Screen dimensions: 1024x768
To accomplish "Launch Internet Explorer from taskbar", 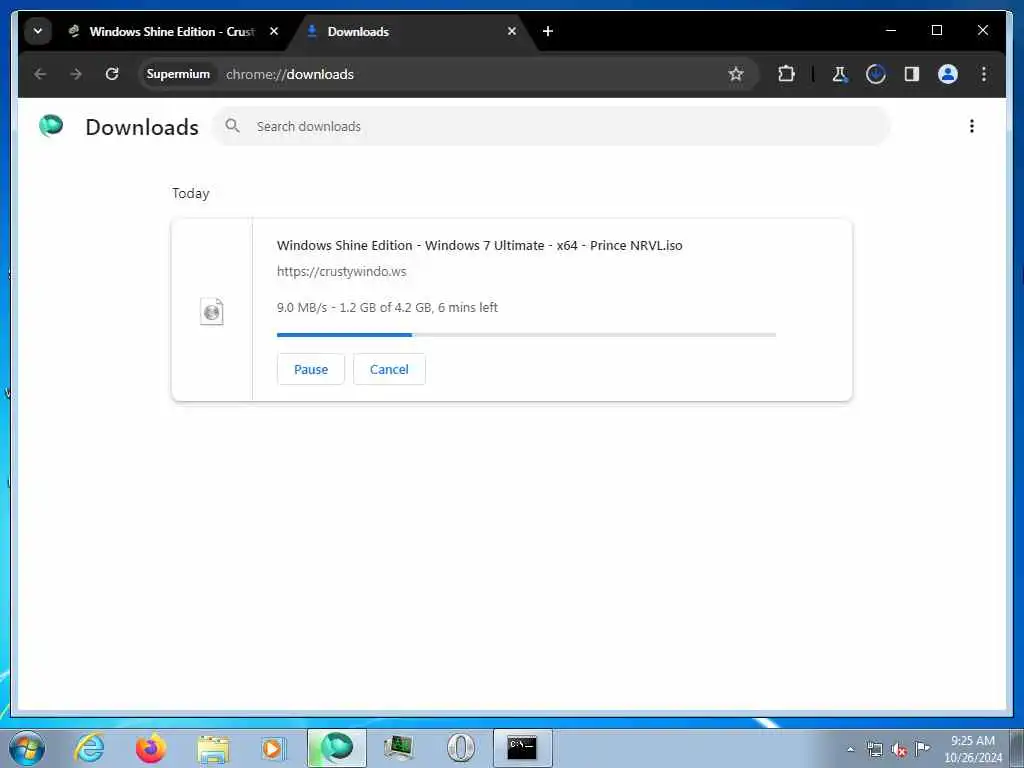I will 89,748.
